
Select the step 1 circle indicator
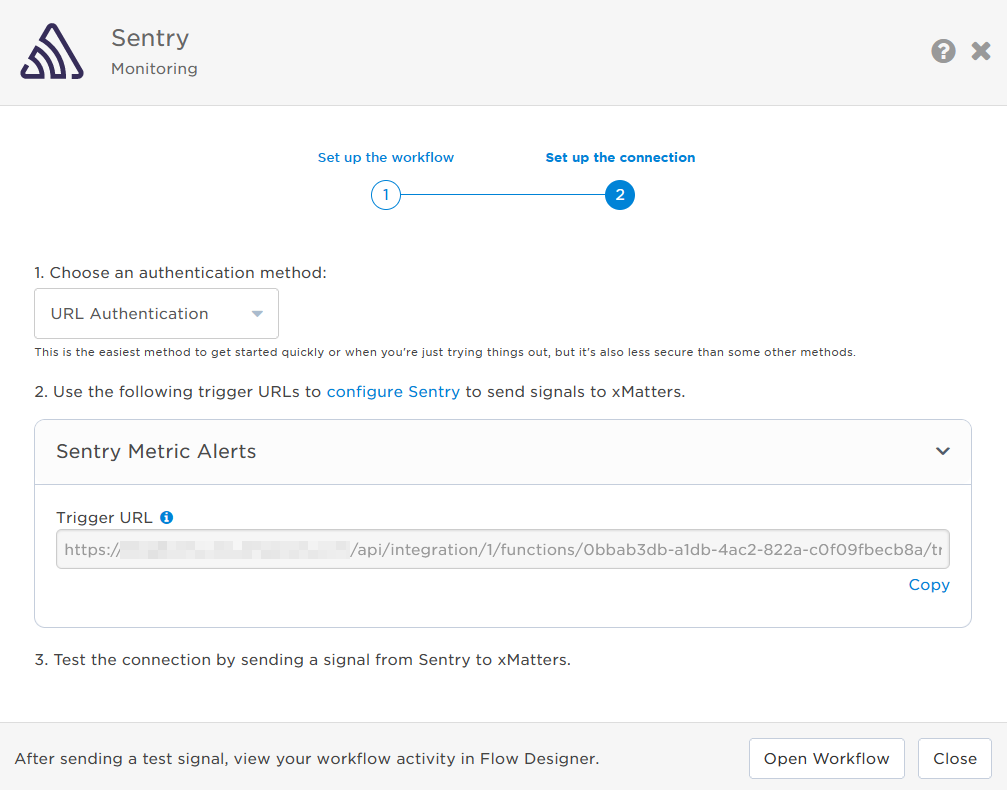click(385, 195)
